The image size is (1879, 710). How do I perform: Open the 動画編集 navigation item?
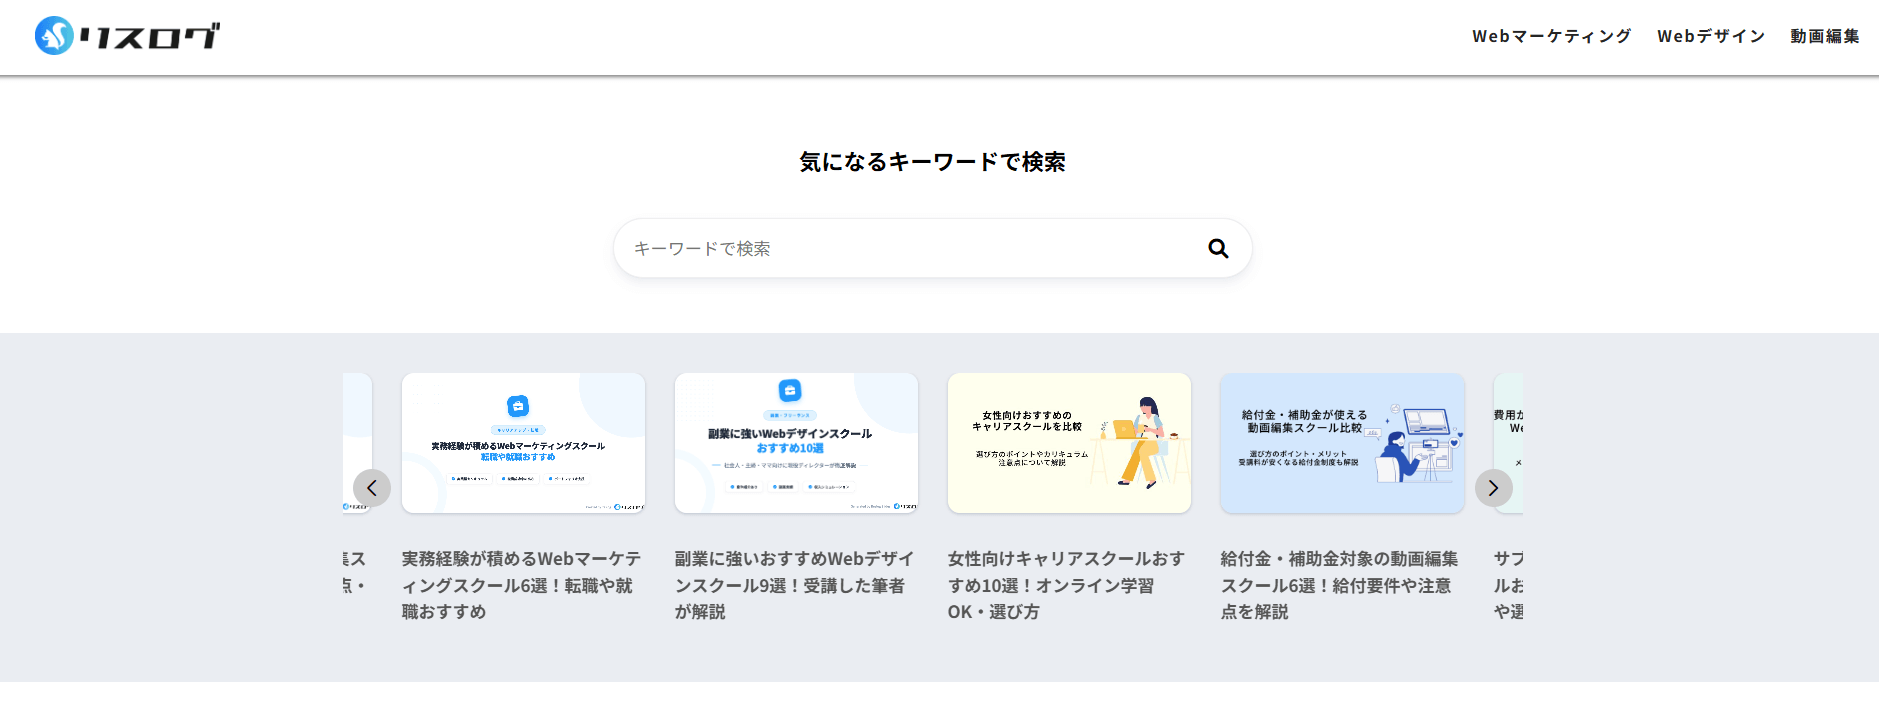(1824, 36)
